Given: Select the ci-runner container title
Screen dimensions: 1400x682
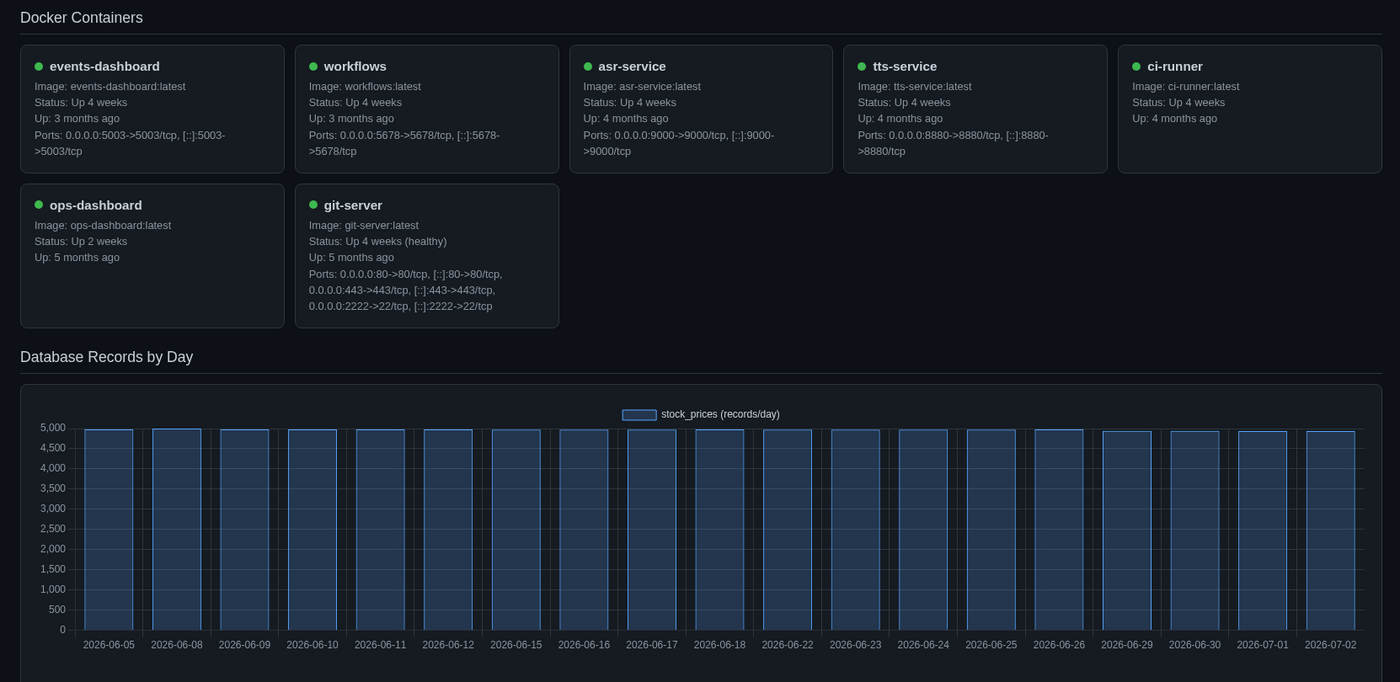Looking at the screenshot, I should coord(1175,66).
